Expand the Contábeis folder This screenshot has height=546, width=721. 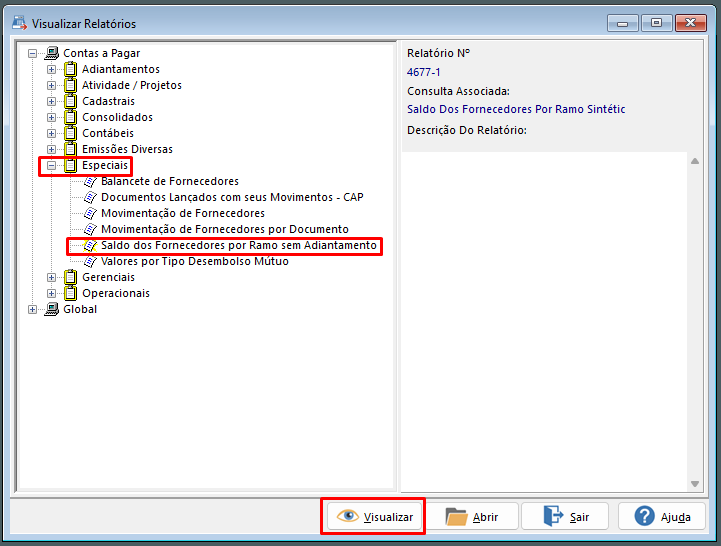(x=52, y=133)
